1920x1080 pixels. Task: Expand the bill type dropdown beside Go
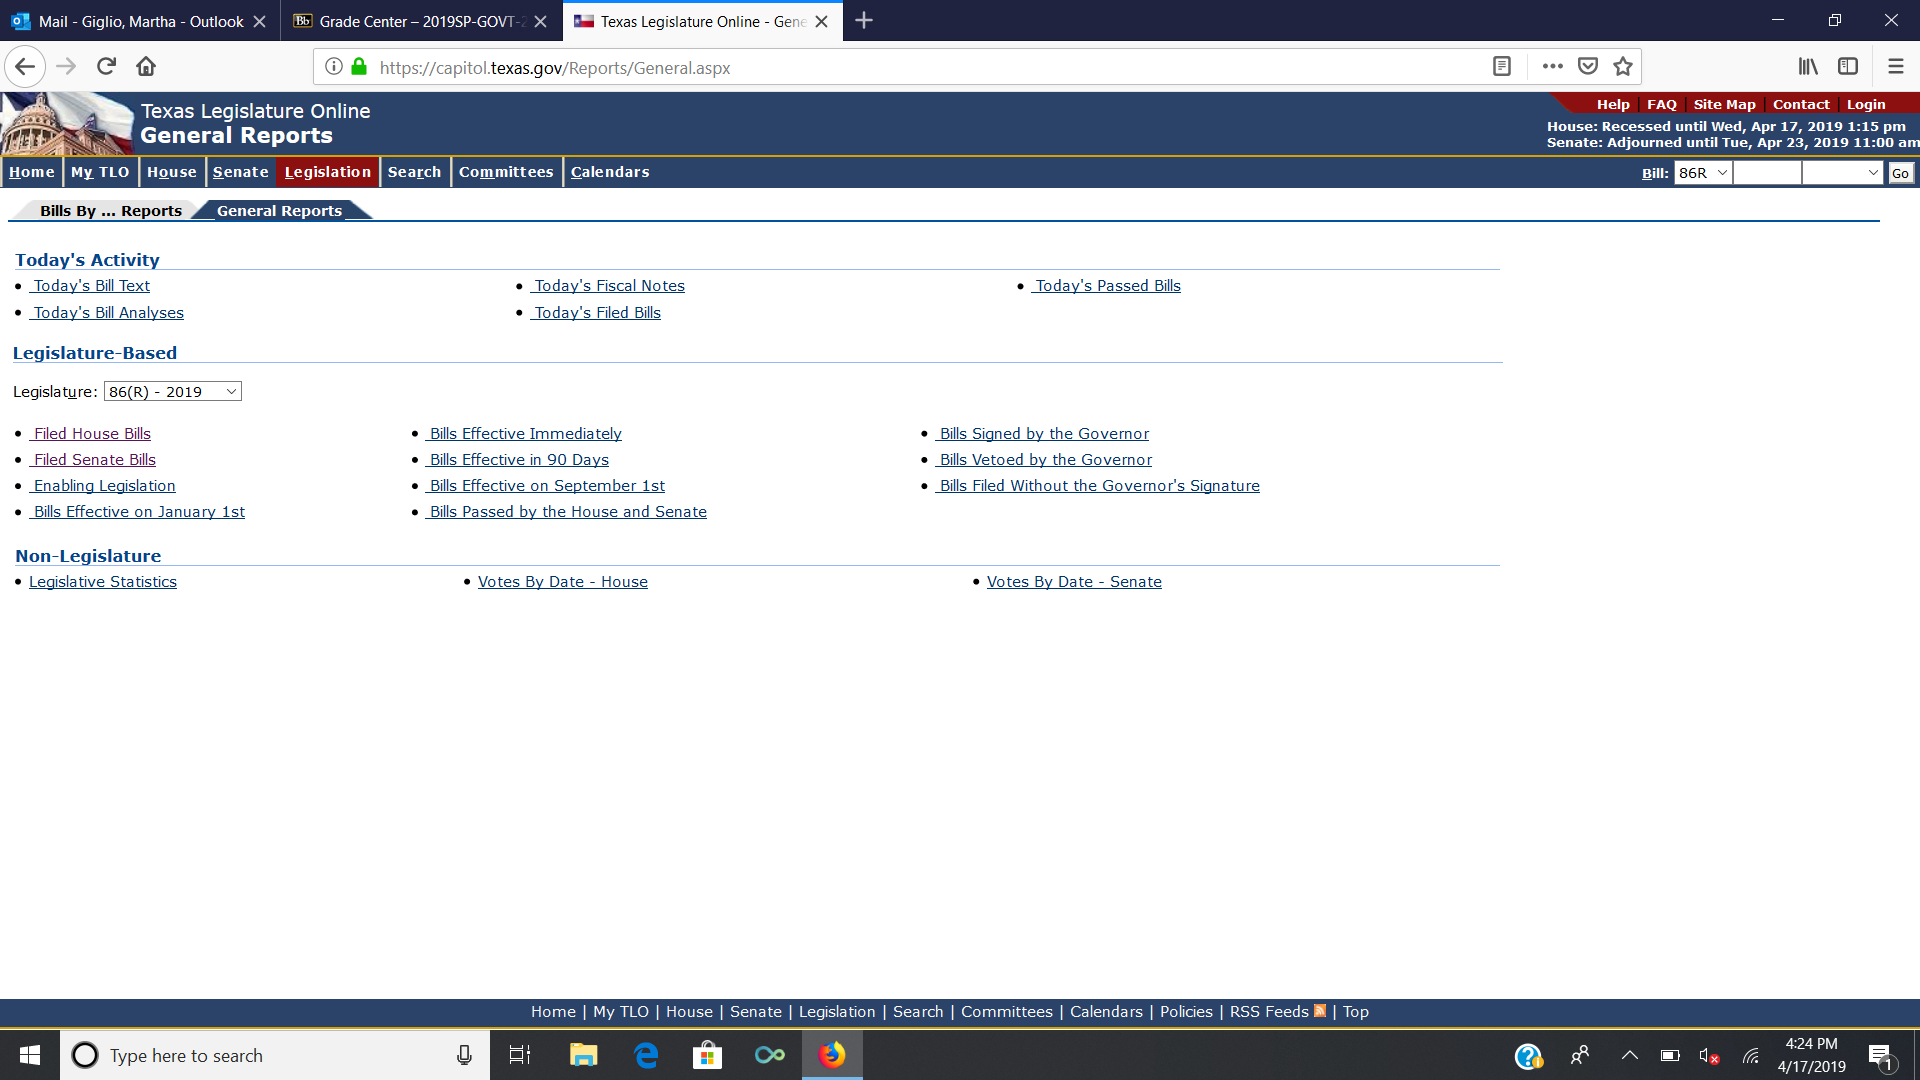[x=1842, y=173]
